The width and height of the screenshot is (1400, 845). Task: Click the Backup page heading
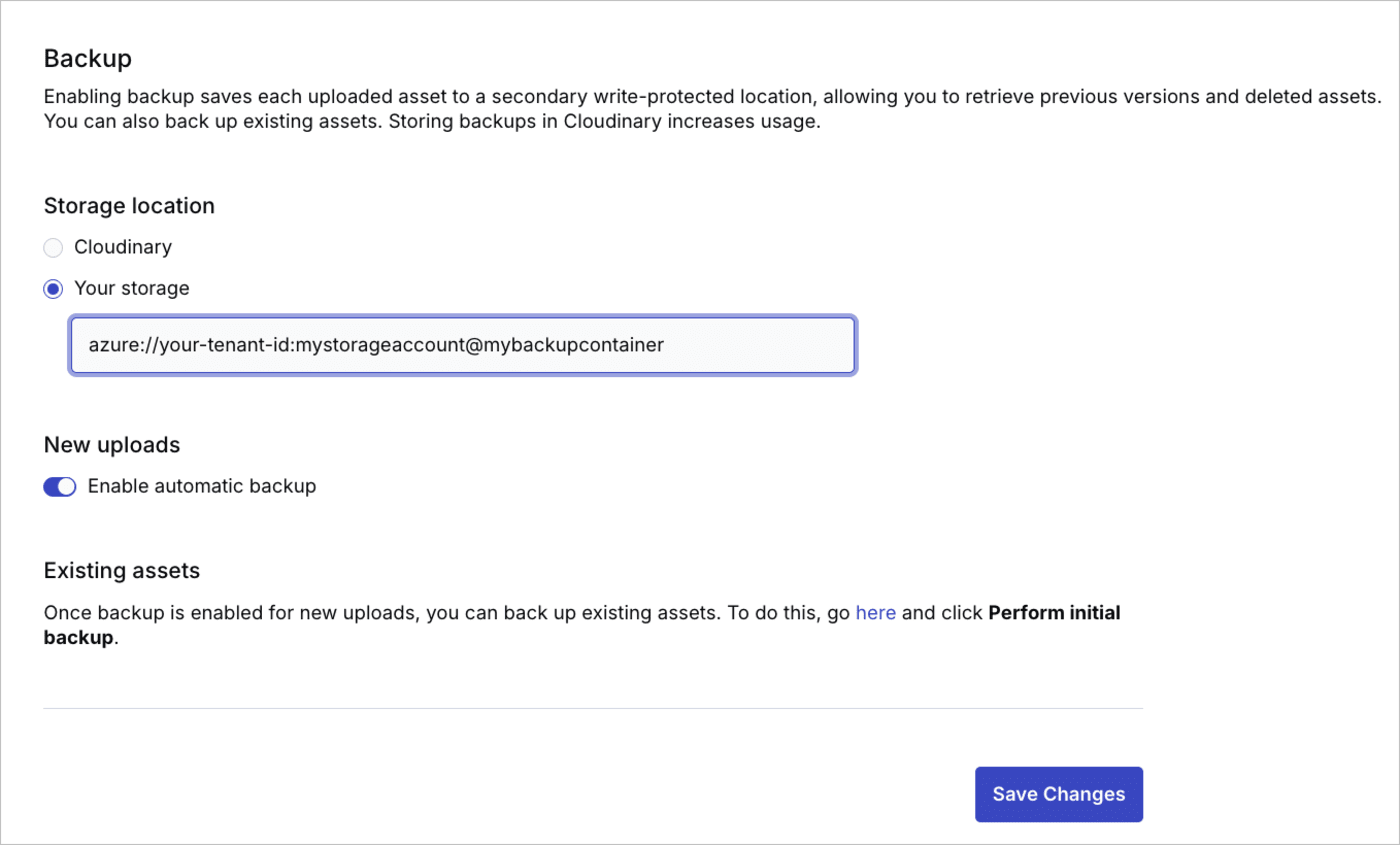tap(87, 58)
